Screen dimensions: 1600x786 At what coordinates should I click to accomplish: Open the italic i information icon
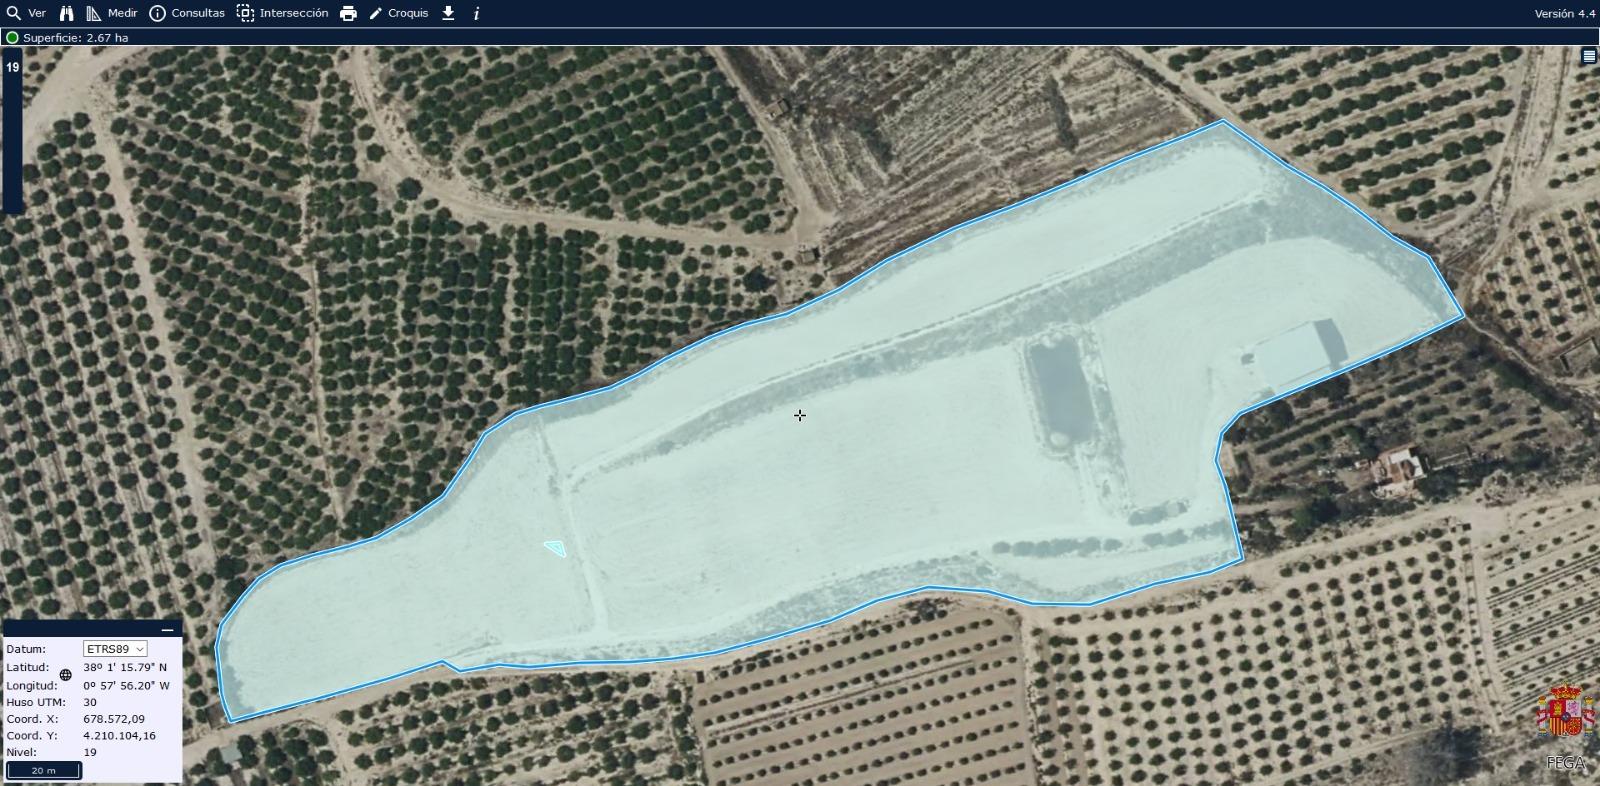pyautogui.click(x=476, y=13)
